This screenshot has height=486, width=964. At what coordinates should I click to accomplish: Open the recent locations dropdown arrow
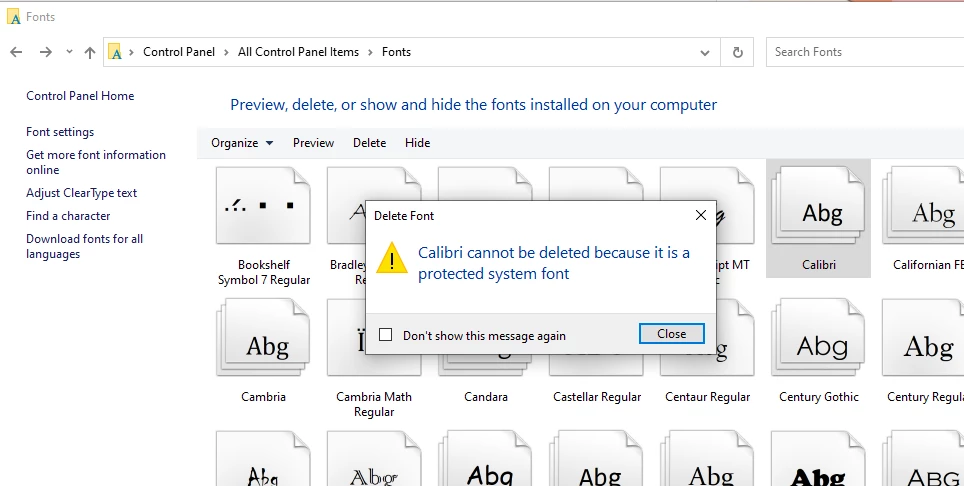point(69,52)
